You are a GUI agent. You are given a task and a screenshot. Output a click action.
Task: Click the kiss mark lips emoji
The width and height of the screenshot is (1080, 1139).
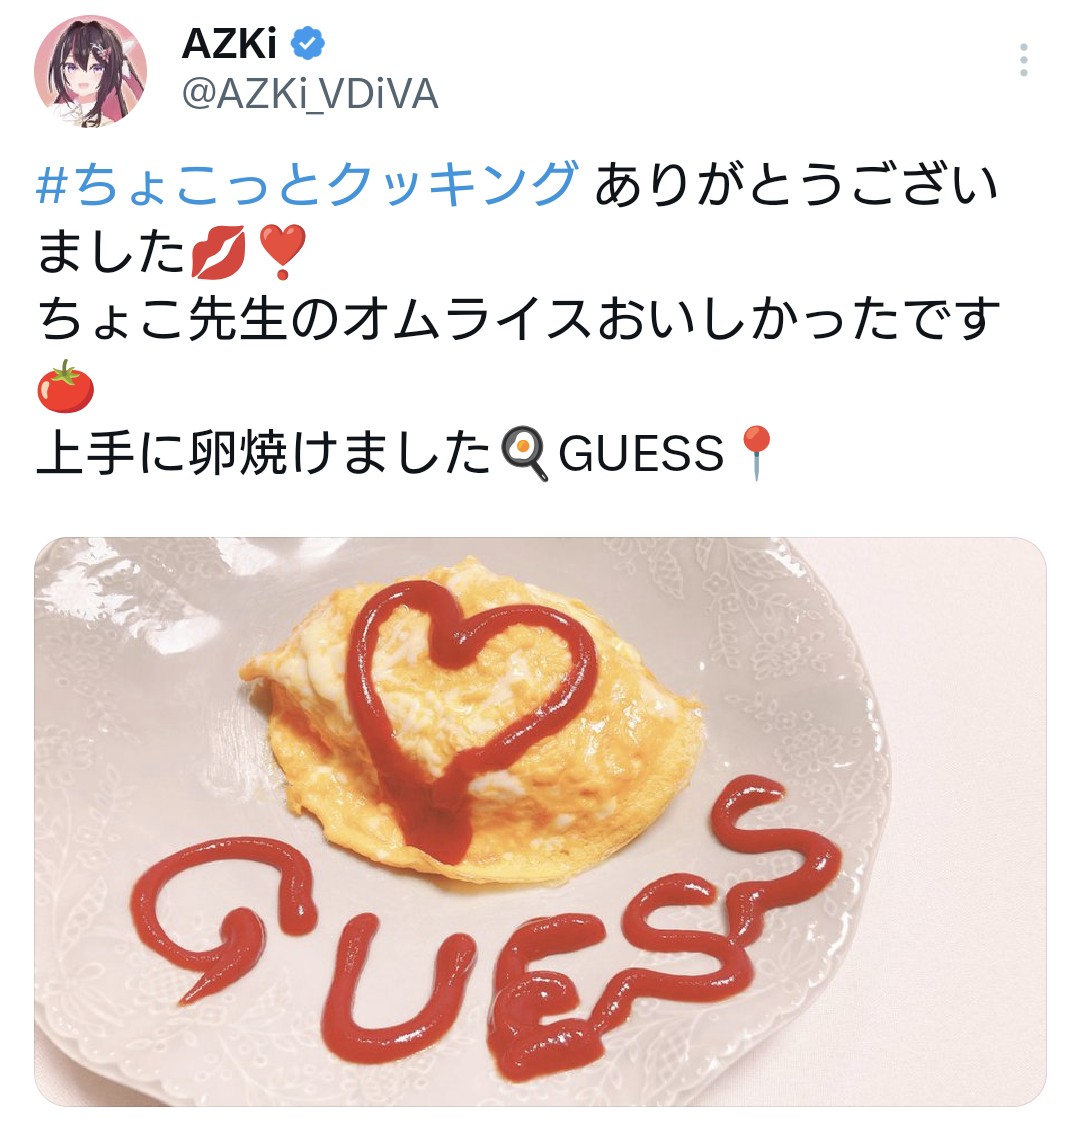click(x=218, y=251)
